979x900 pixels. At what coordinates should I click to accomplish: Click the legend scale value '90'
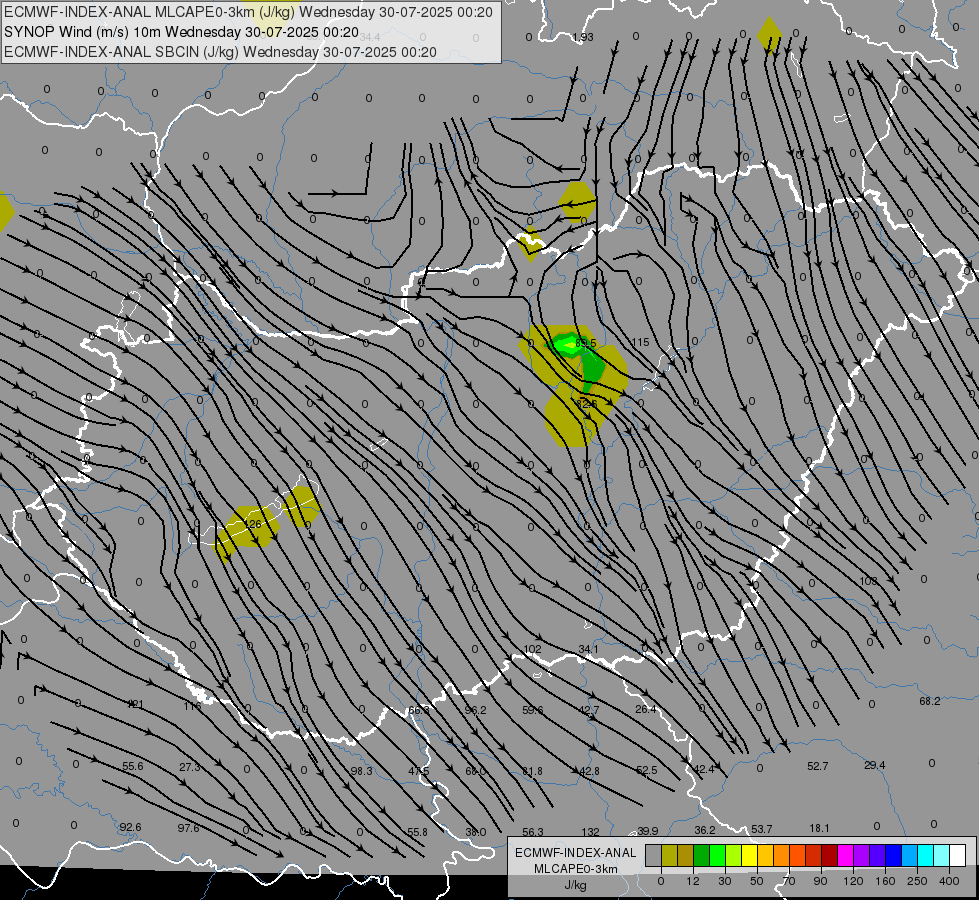point(820,881)
